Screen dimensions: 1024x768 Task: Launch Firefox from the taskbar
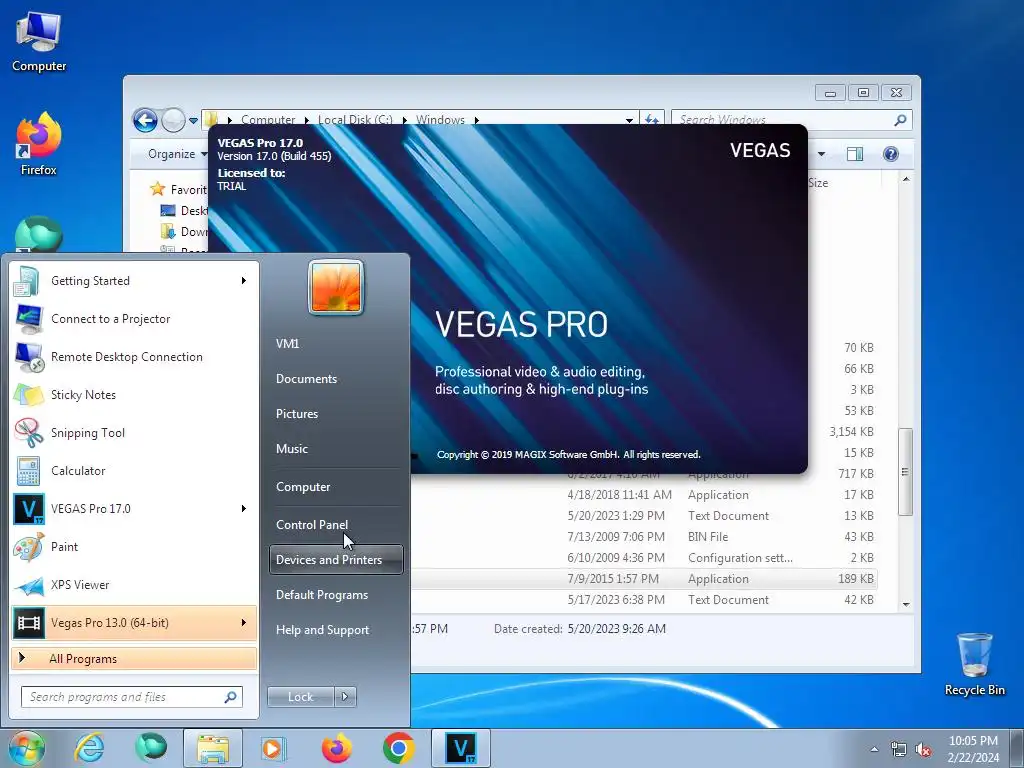click(x=337, y=749)
